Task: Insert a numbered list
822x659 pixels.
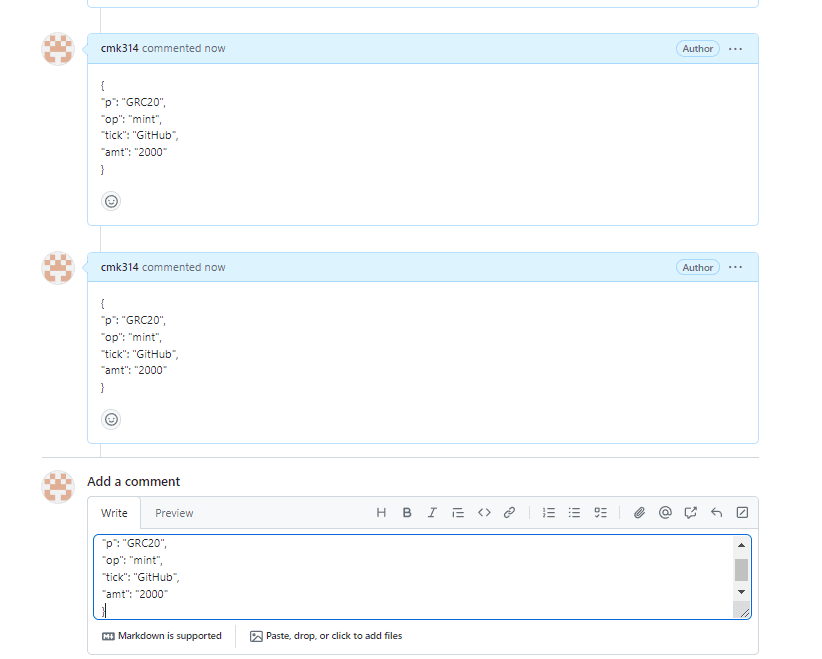Action: [549, 513]
